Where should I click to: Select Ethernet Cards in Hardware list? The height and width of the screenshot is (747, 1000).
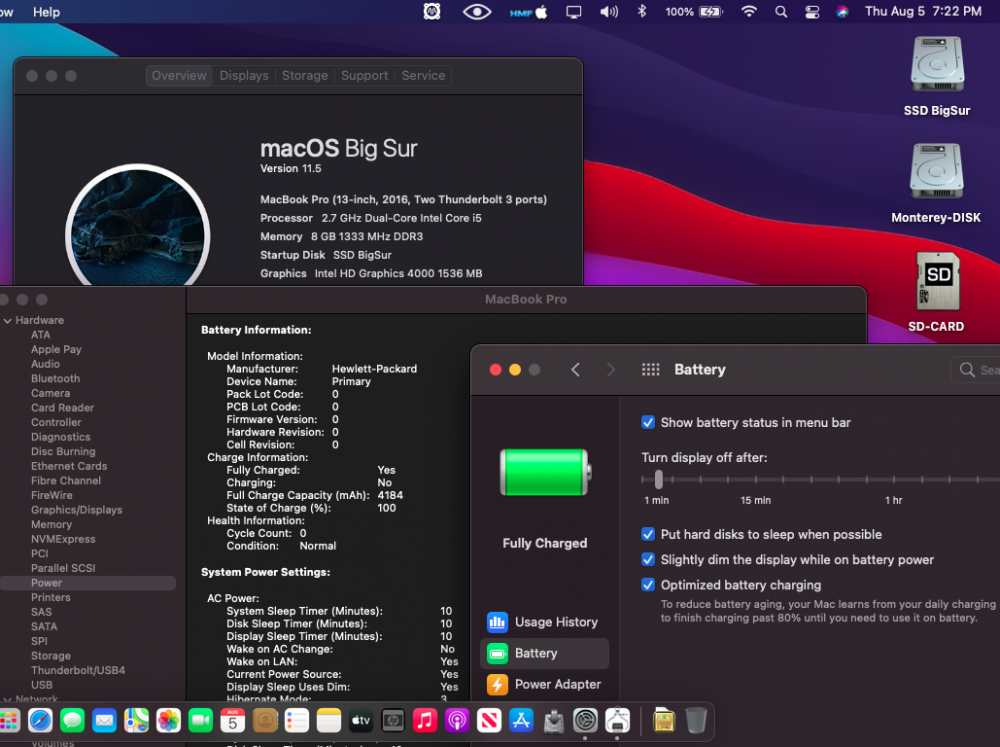(69, 466)
